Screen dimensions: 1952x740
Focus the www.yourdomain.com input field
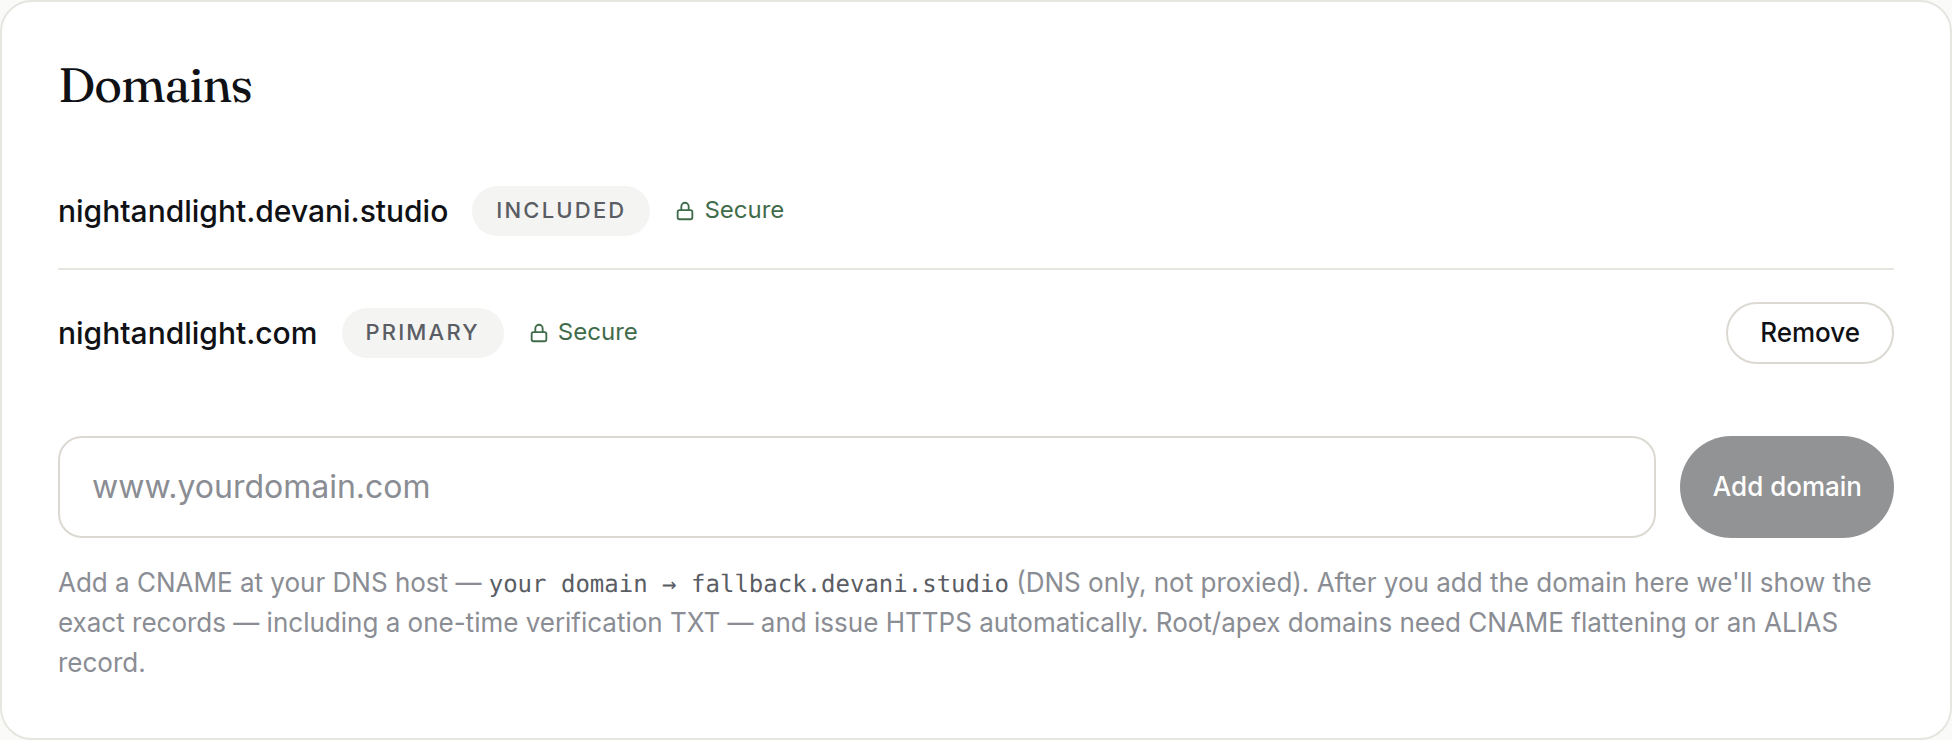(857, 487)
